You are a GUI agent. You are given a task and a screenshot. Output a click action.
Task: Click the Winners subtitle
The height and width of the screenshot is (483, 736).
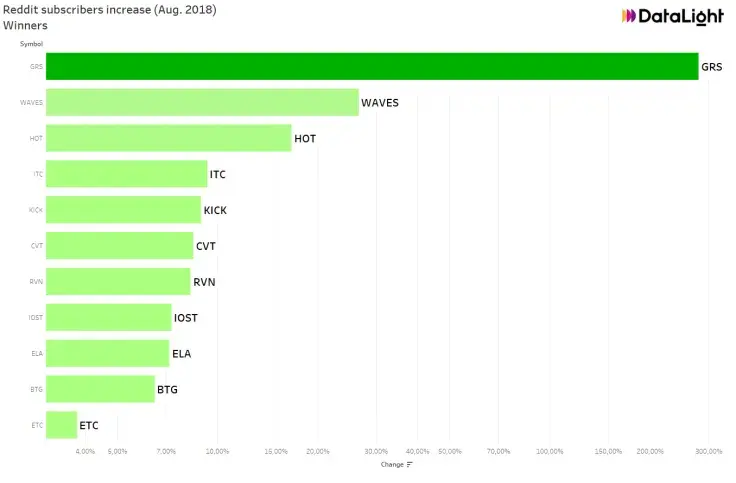tap(25, 25)
